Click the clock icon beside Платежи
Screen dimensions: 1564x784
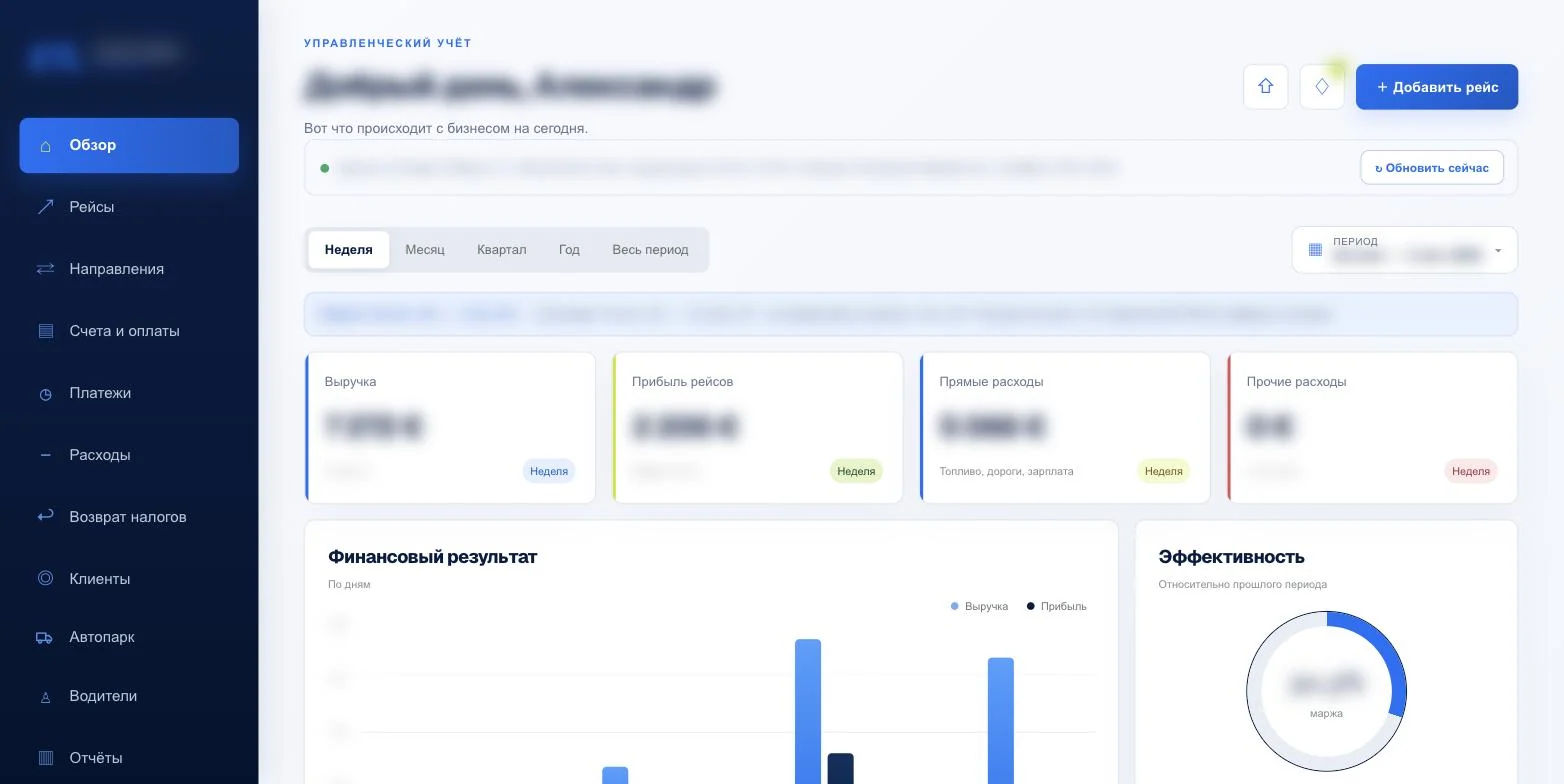click(x=45, y=394)
